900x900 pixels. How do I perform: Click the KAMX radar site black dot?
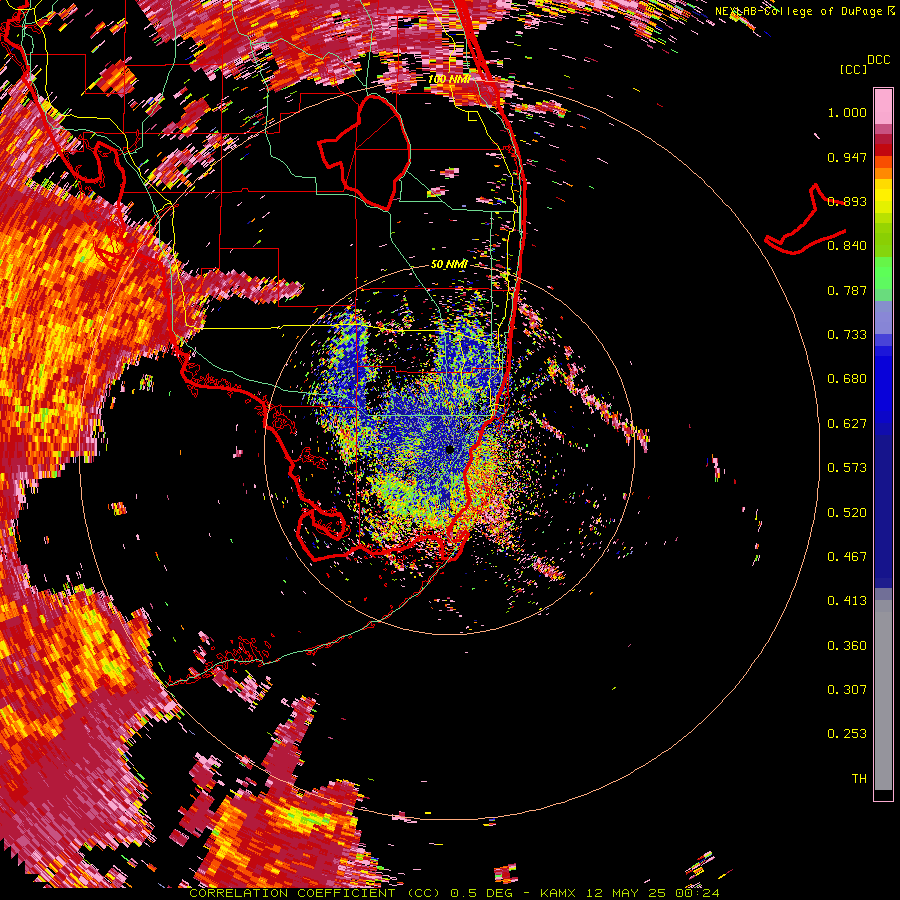click(x=450, y=449)
